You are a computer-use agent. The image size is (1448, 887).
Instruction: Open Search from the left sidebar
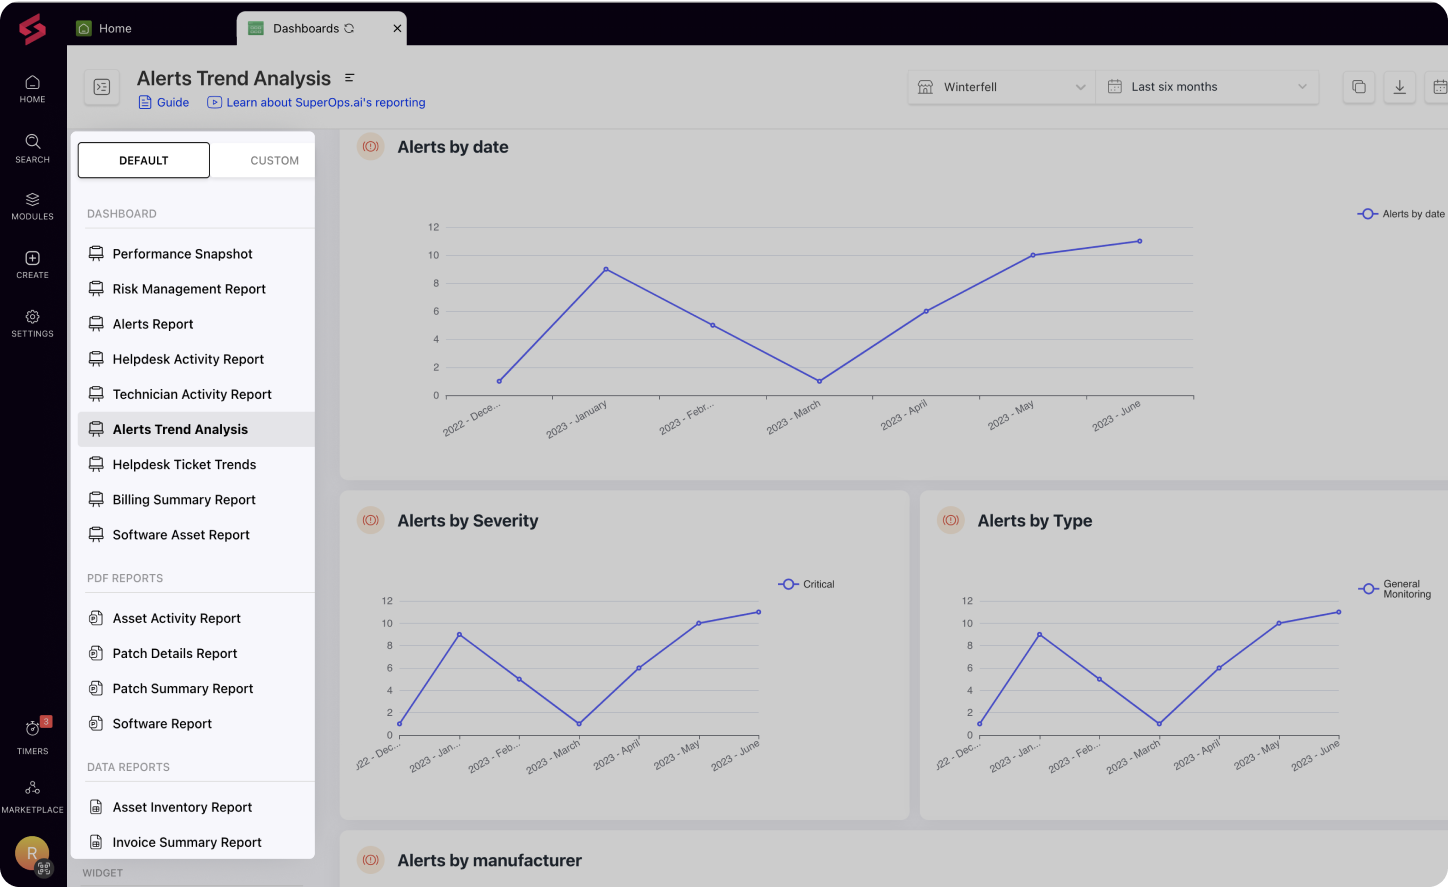(x=32, y=148)
